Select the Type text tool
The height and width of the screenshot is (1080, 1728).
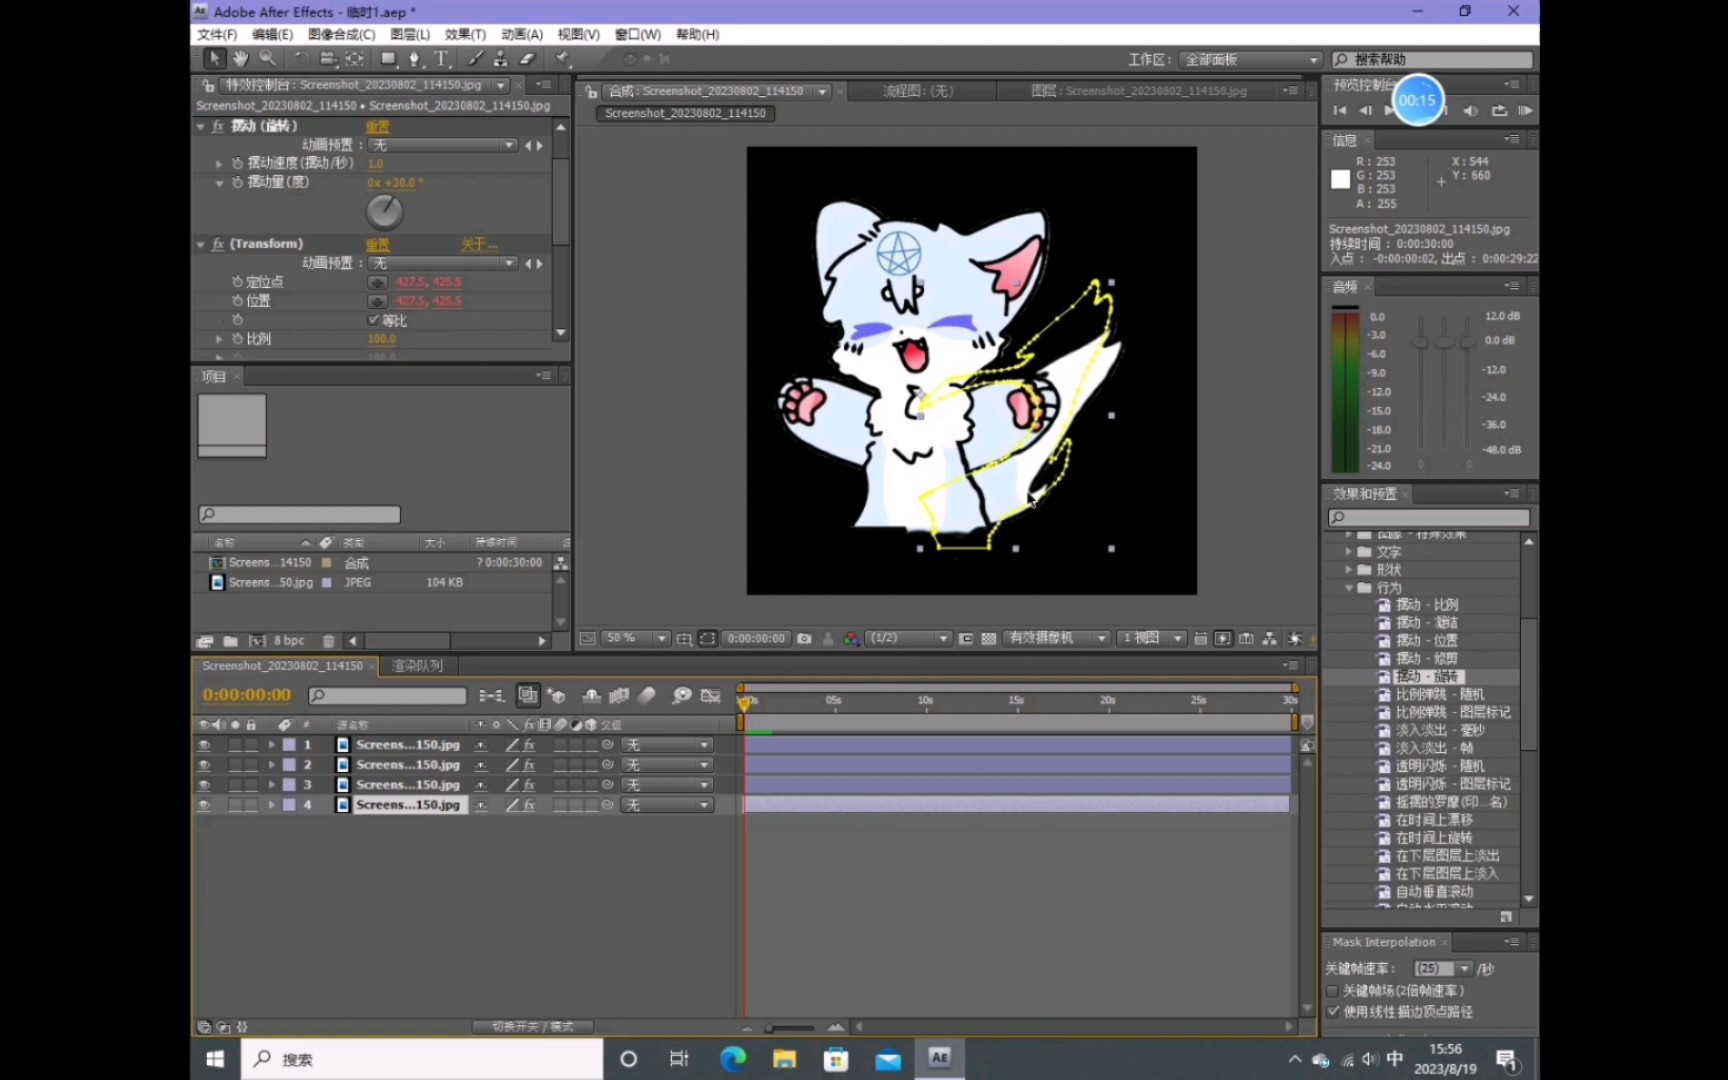click(x=441, y=59)
